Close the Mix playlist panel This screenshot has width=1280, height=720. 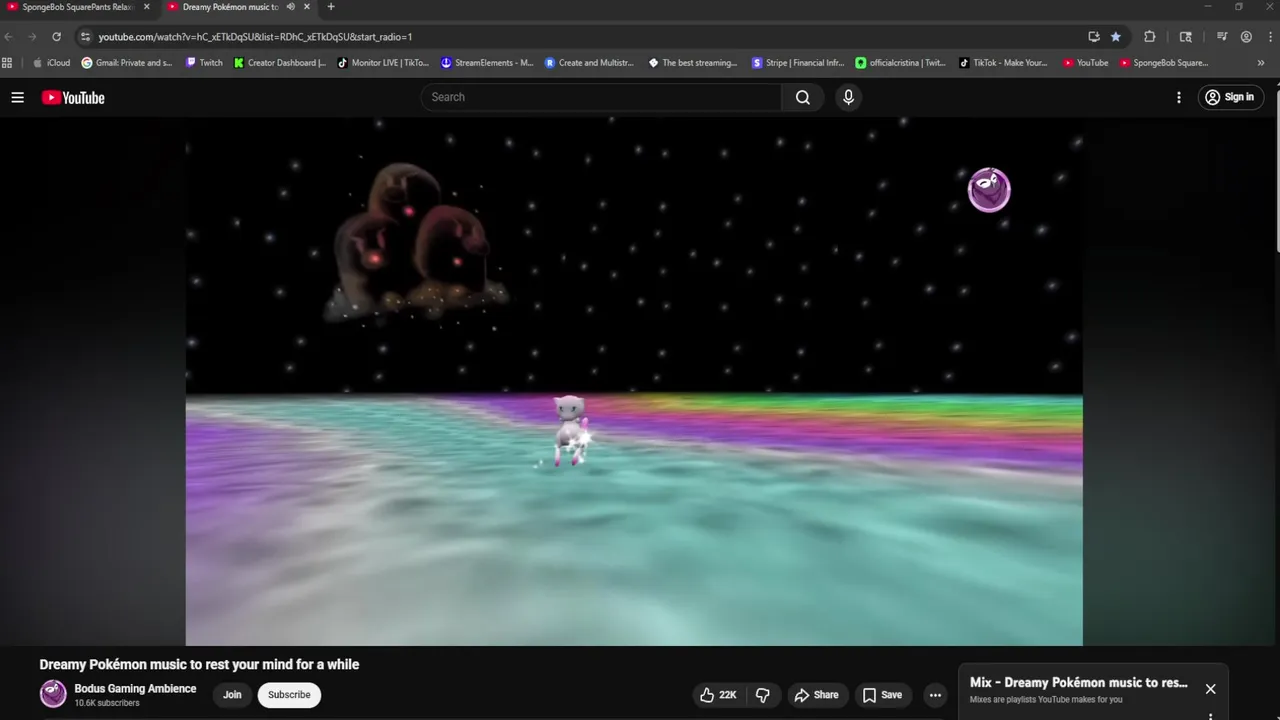[x=1210, y=689]
